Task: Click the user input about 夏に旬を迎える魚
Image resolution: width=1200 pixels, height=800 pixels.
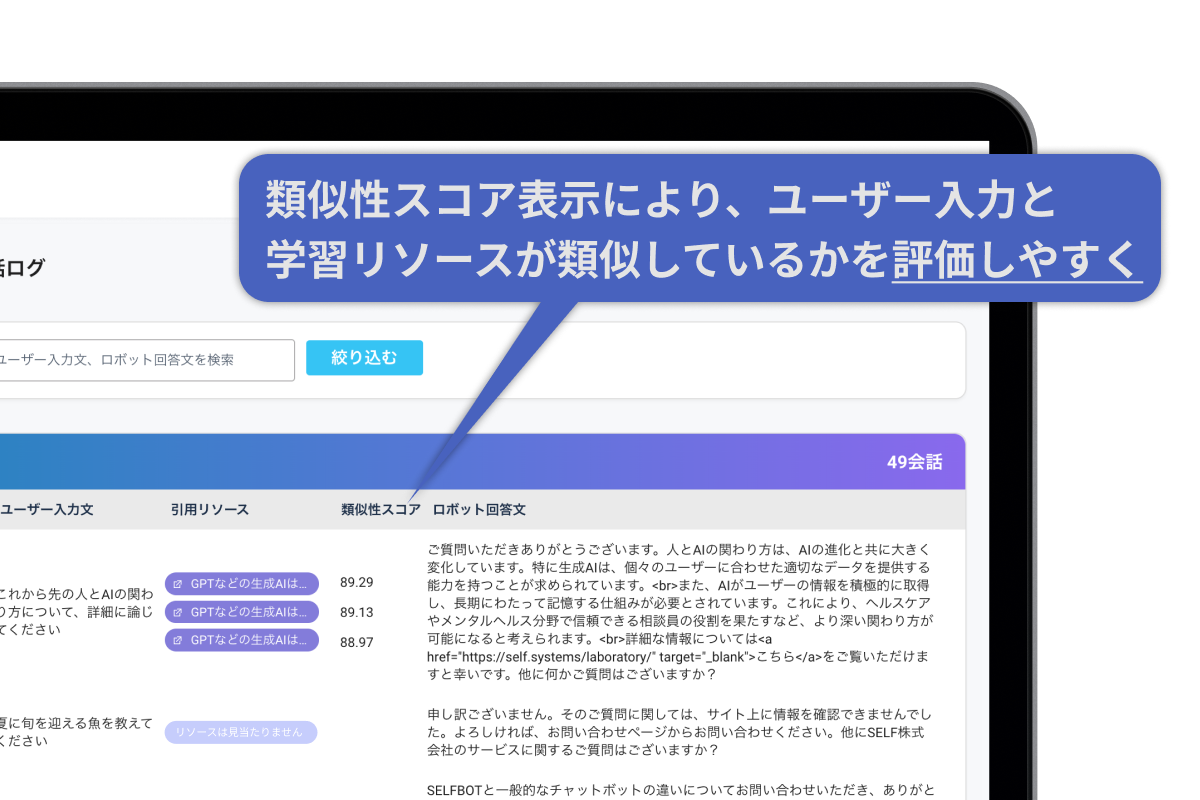Action: point(77,732)
